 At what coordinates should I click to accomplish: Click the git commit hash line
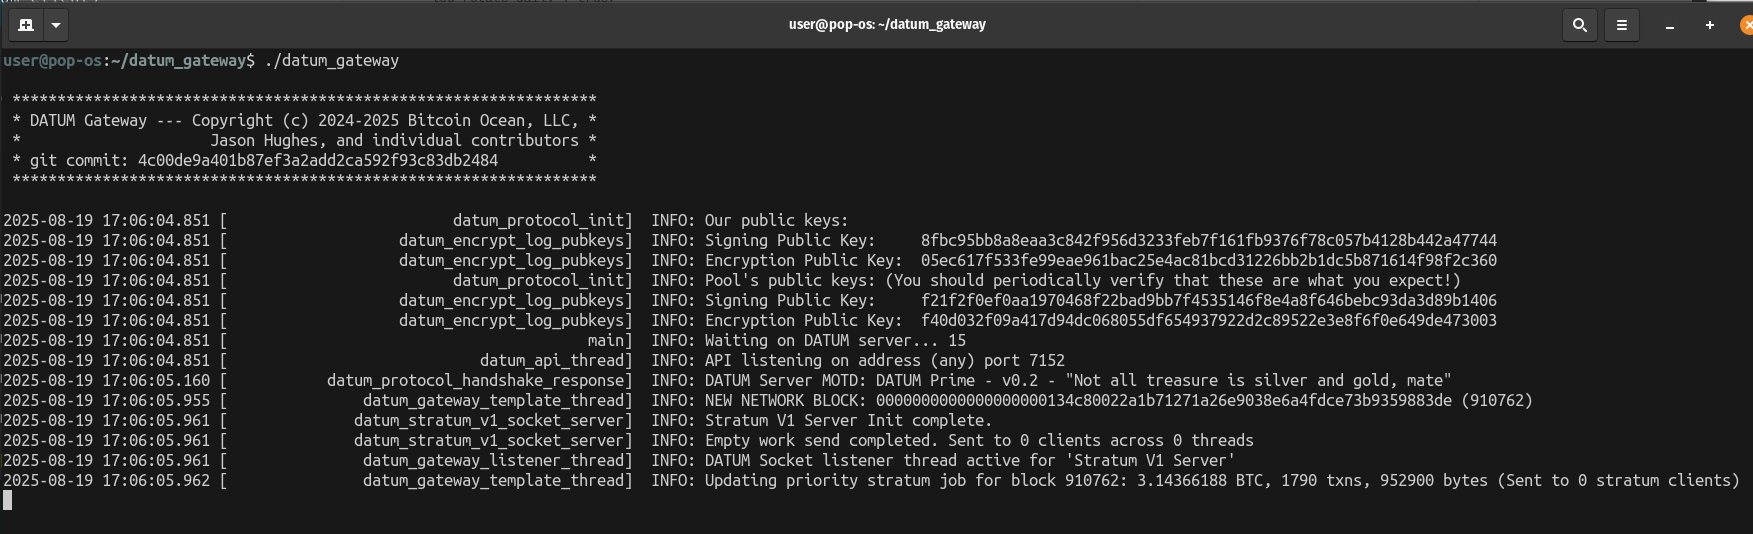pyautogui.click(x=264, y=160)
